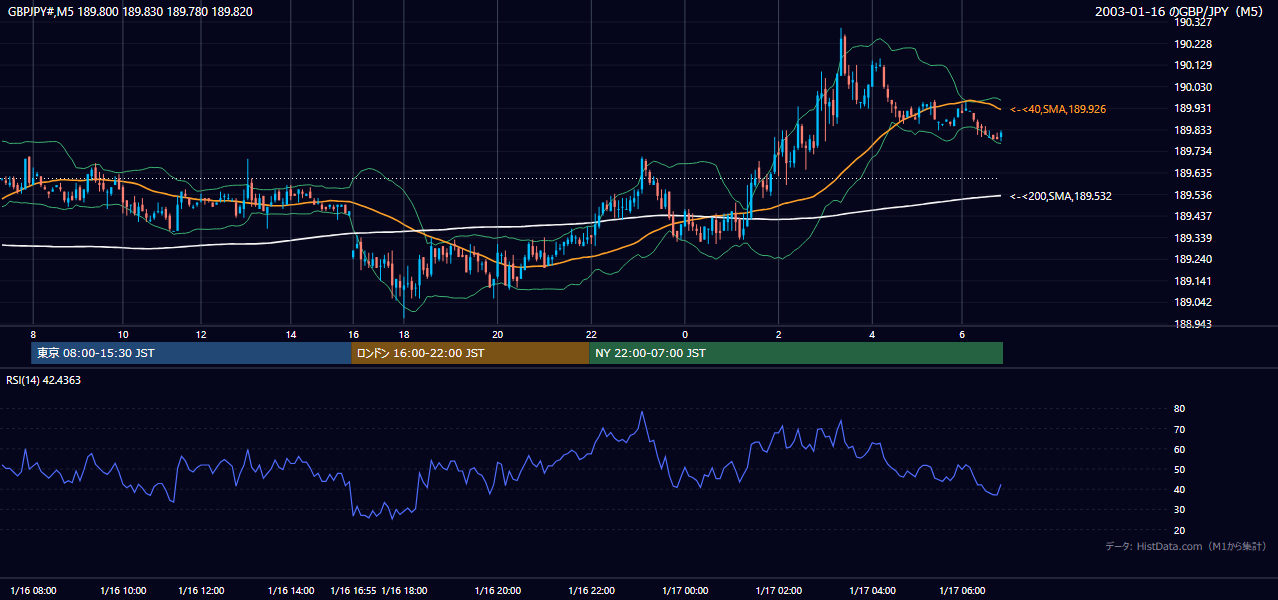Click hour label 12 under the price chart
1278x600 pixels.
tap(201, 334)
